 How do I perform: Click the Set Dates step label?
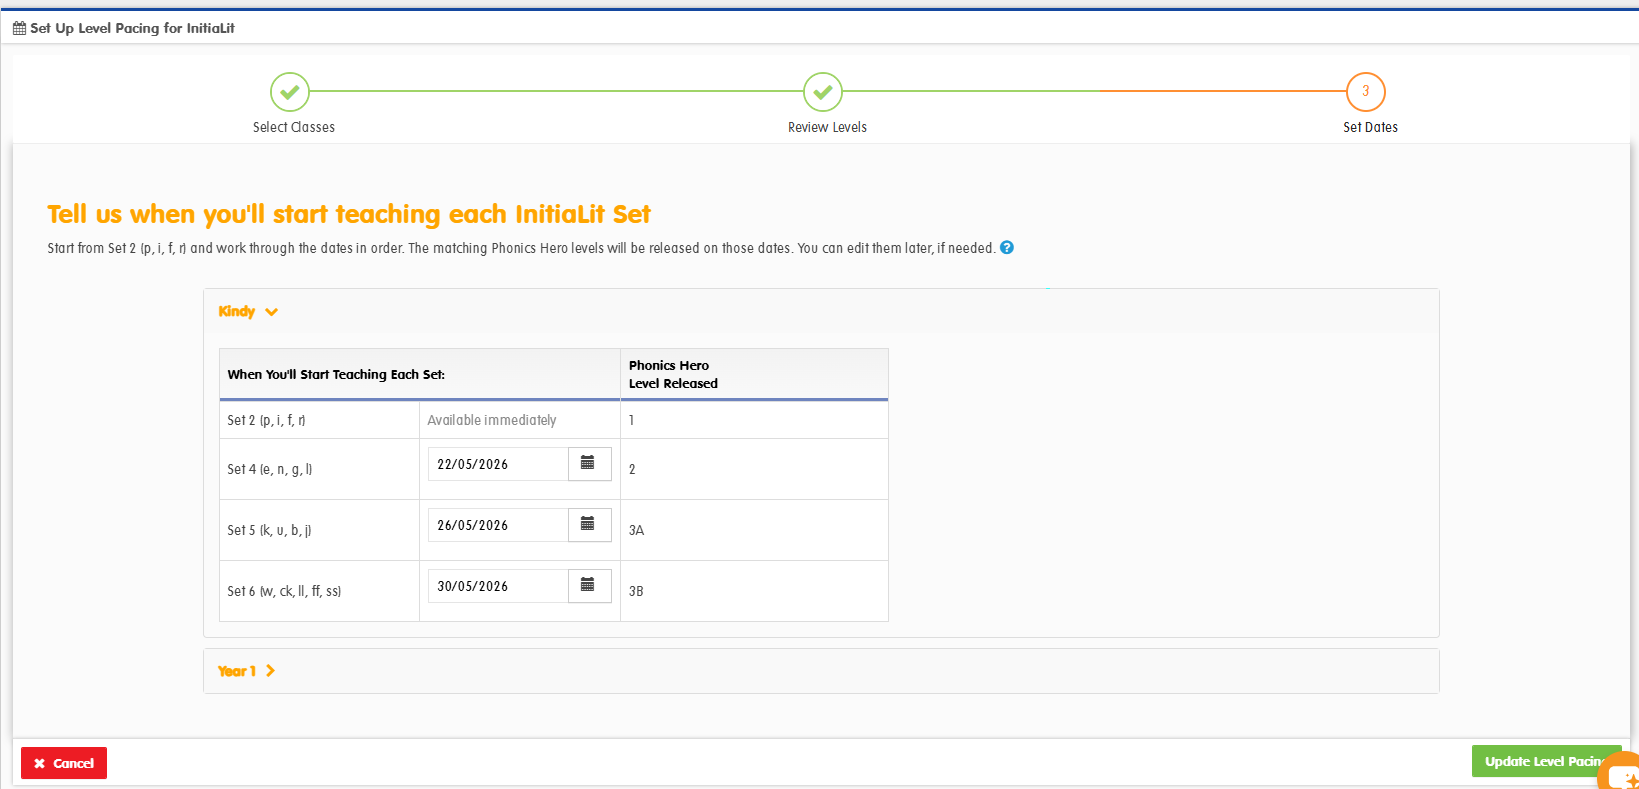click(1370, 127)
